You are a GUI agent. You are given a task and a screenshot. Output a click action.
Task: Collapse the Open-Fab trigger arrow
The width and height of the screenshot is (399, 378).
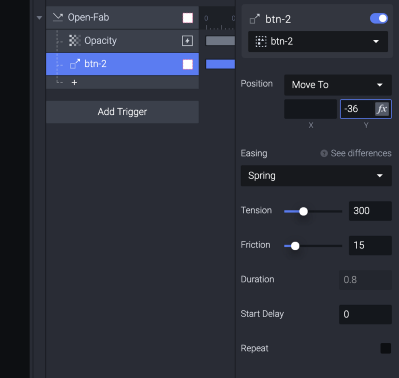(x=39, y=18)
